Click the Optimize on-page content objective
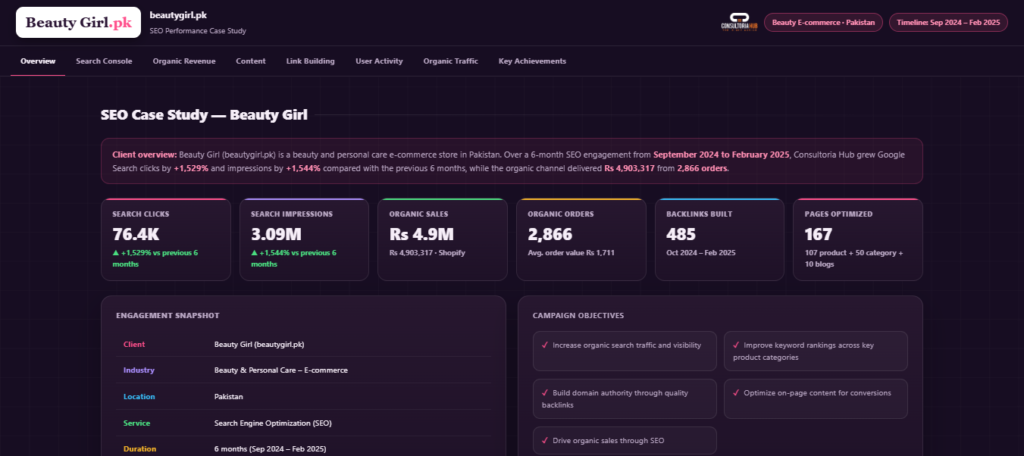Image resolution: width=1024 pixels, height=456 pixels. coord(816,399)
